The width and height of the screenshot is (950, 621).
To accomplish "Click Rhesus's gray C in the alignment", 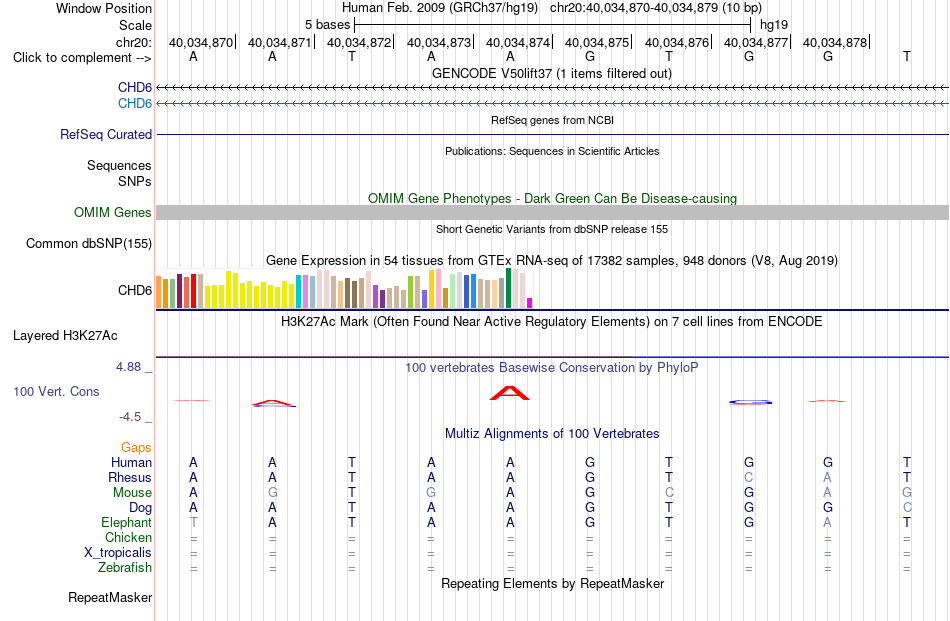I will [749, 477].
